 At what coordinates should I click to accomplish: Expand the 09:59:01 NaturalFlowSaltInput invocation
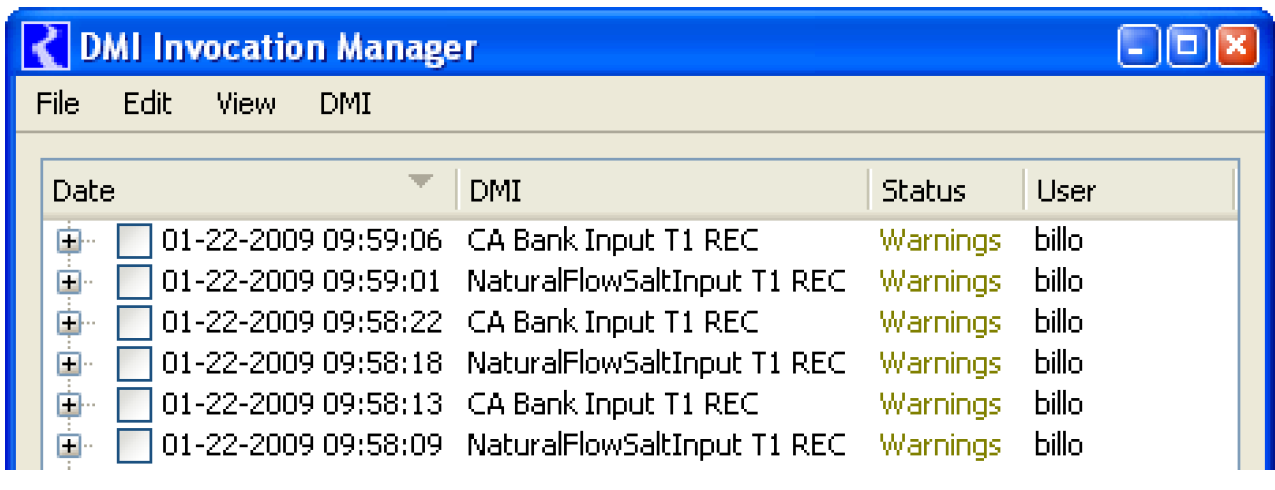tap(68, 282)
